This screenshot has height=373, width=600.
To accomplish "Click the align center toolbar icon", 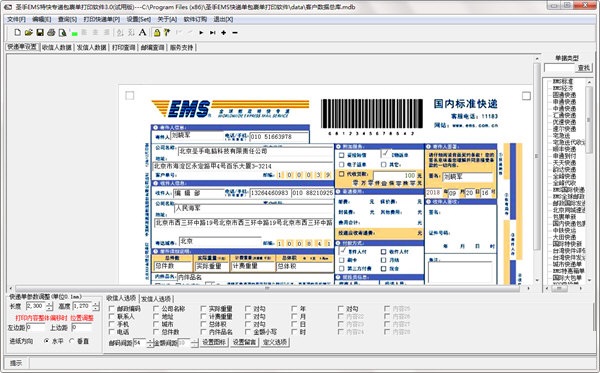I will pyautogui.click(x=96, y=33).
